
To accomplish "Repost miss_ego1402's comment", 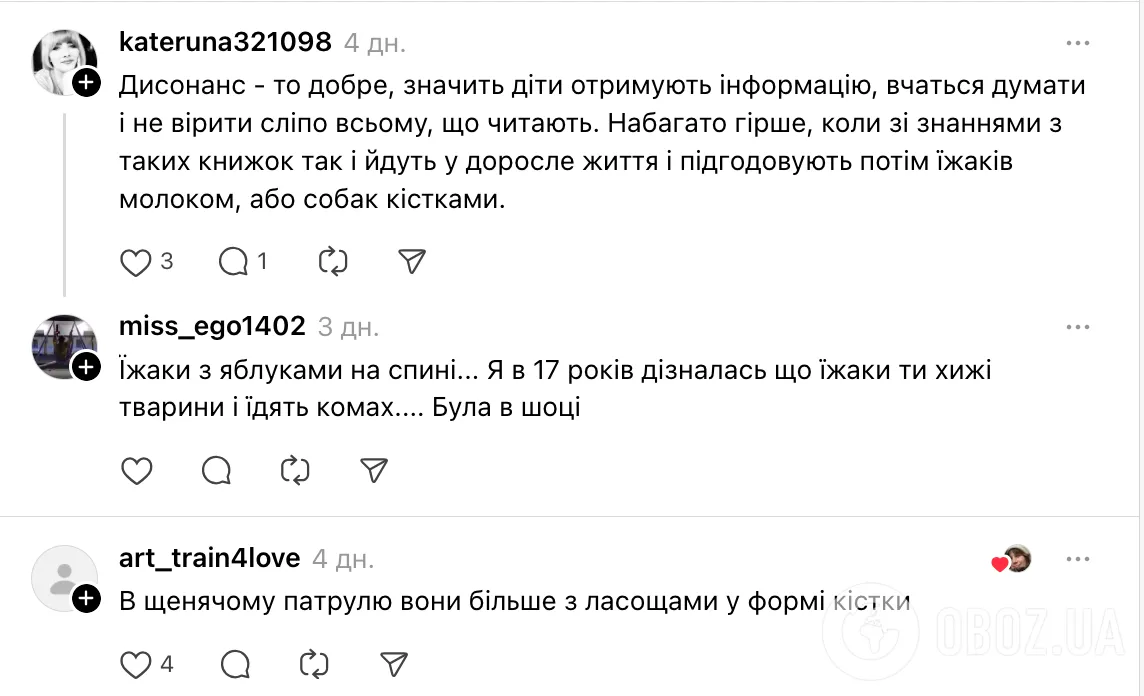I will 293,470.
